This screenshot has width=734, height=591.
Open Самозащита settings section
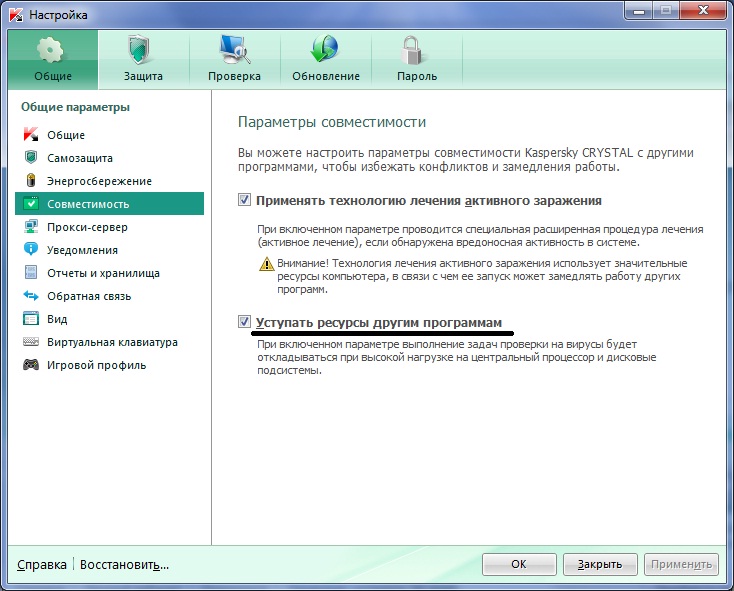(x=110, y=158)
